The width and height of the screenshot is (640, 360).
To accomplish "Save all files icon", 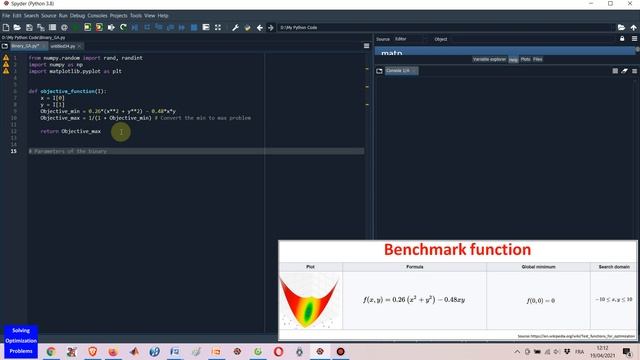I will pos(41,27).
